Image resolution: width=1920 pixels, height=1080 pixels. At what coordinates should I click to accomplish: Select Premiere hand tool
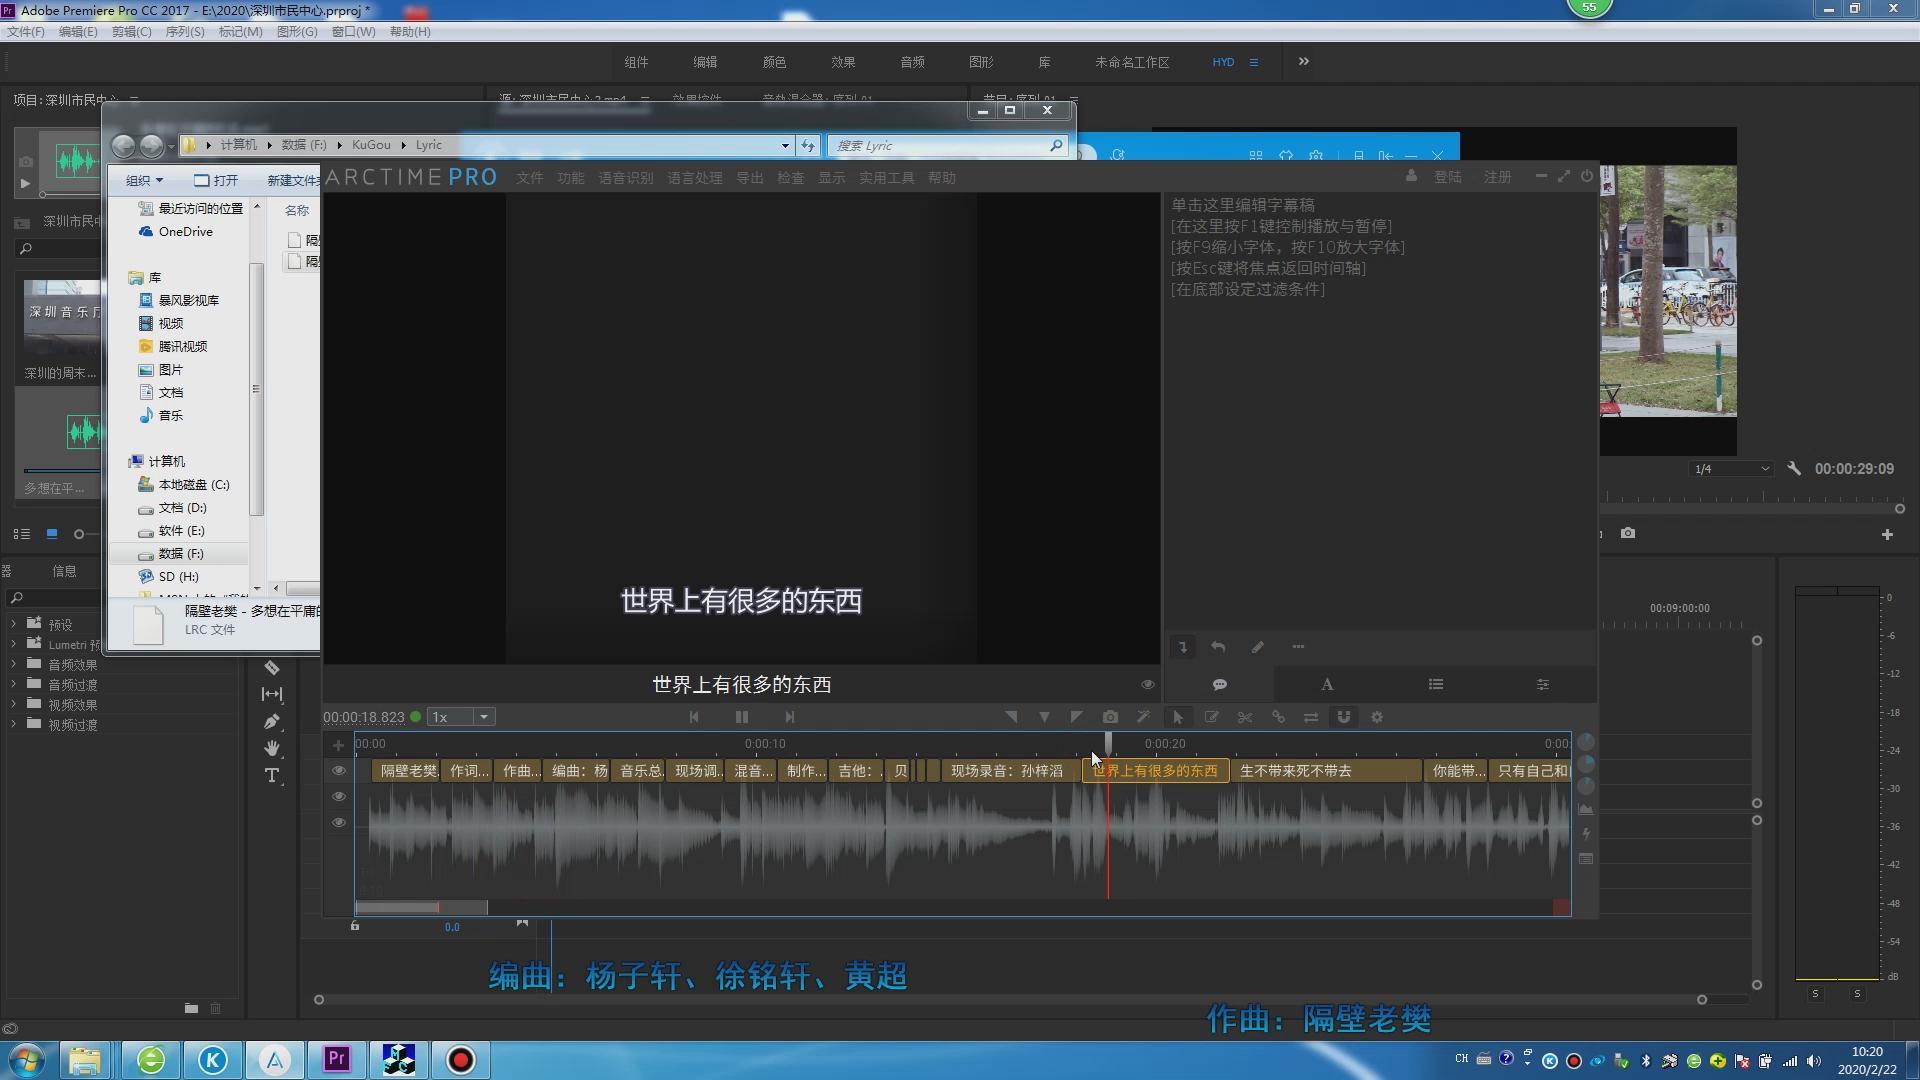coord(272,748)
